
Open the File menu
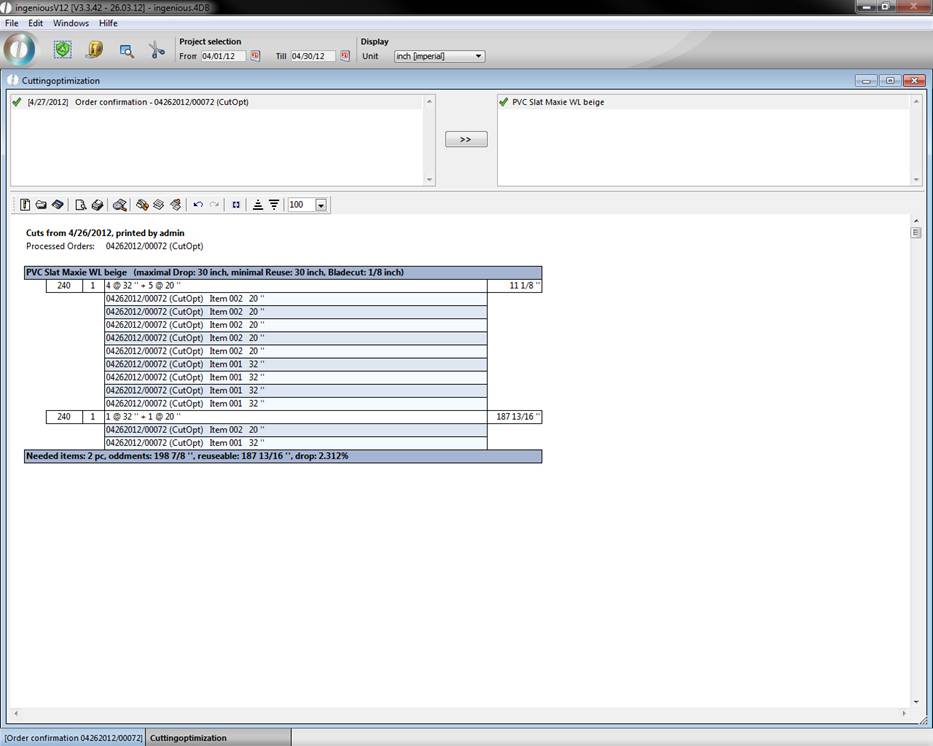pyautogui.click(x=12, y=23)
